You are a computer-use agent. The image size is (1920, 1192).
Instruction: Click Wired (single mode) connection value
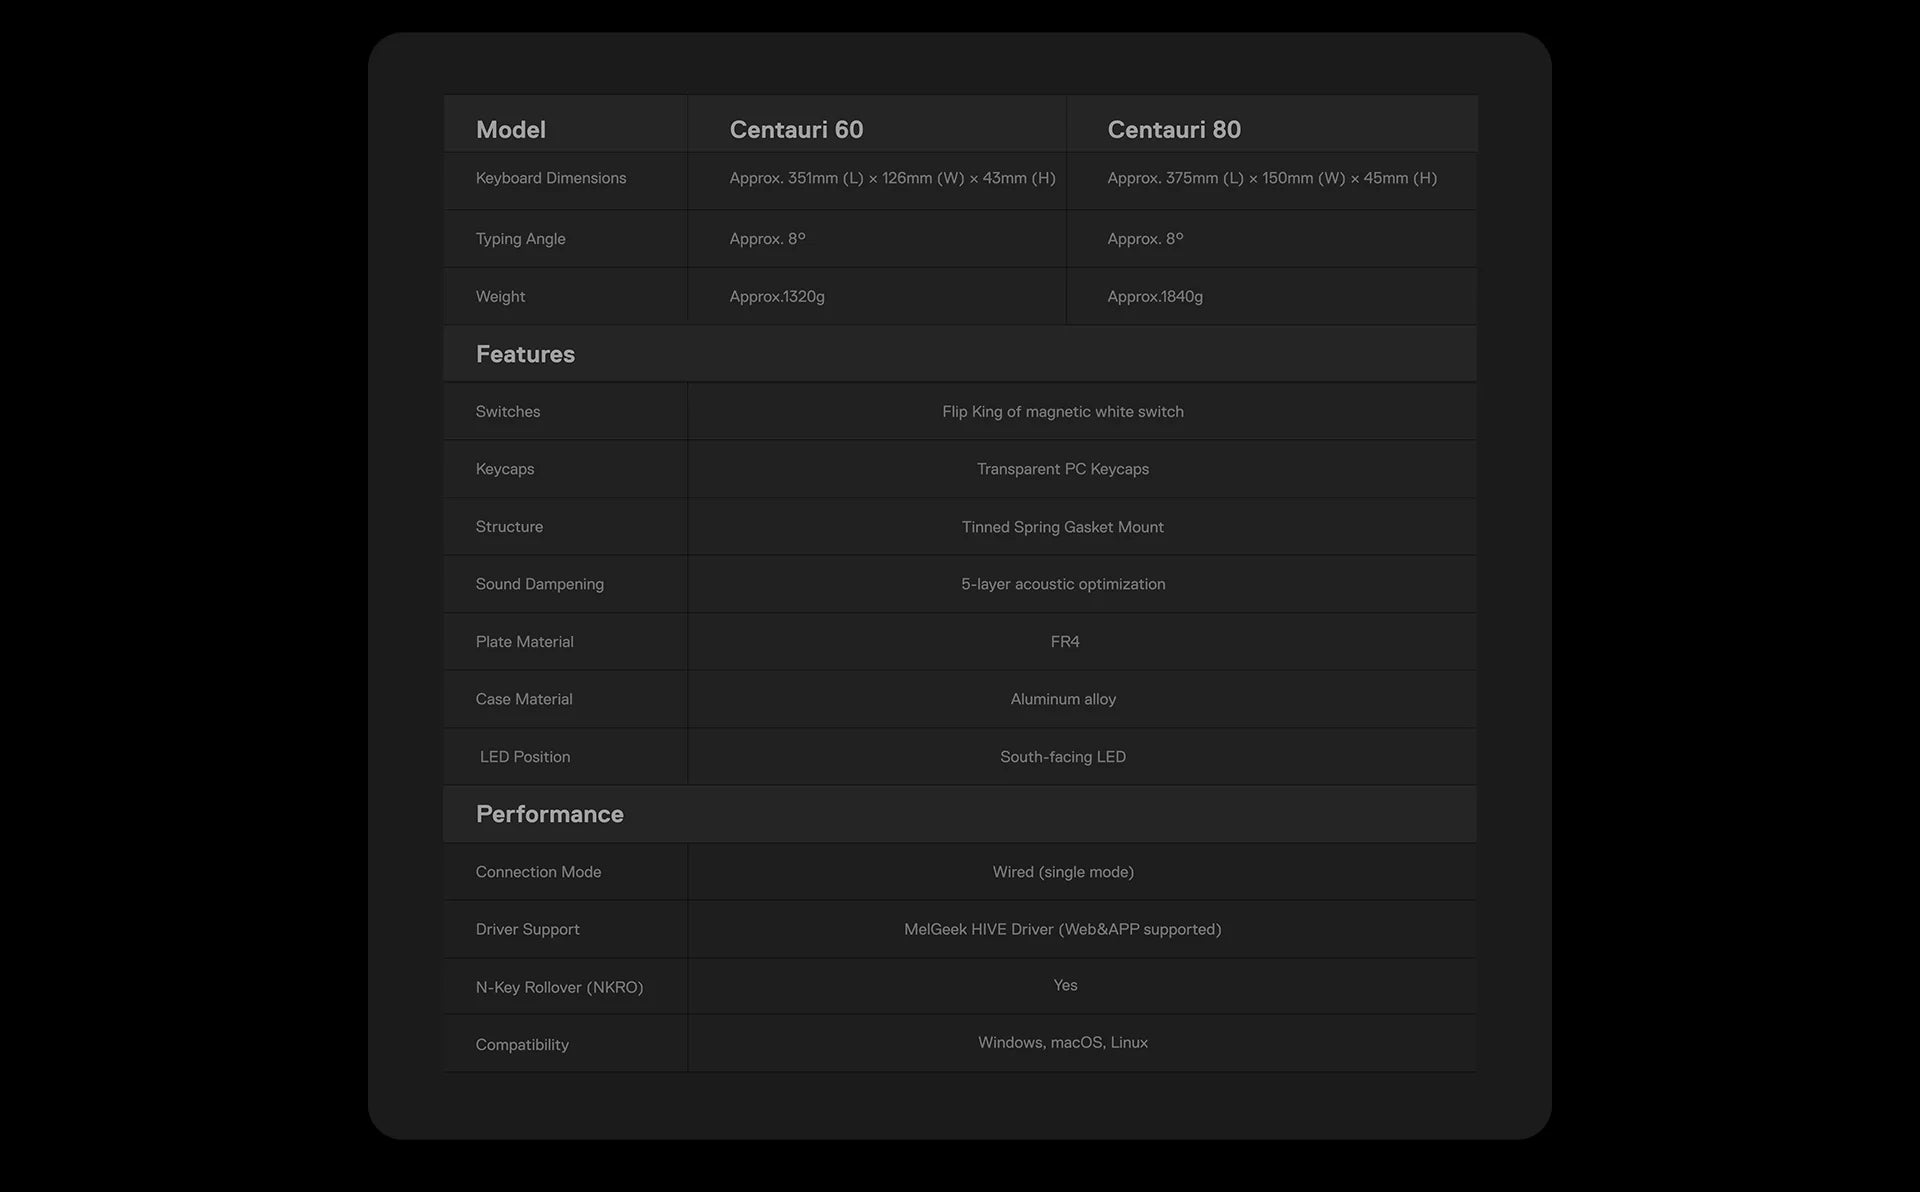(x=1062, y=872)
